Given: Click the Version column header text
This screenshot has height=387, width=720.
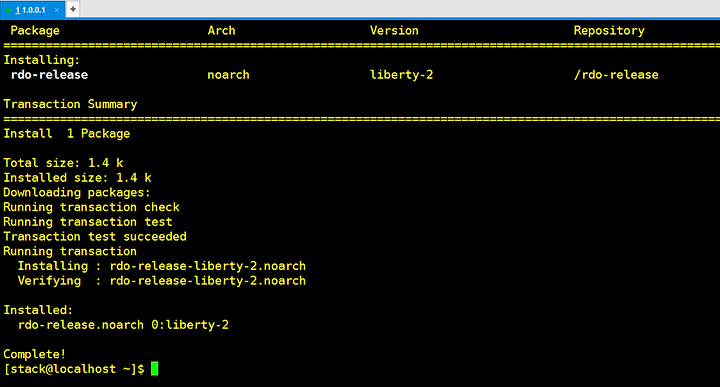Looking at the screenshot, I should pos(394,31).
